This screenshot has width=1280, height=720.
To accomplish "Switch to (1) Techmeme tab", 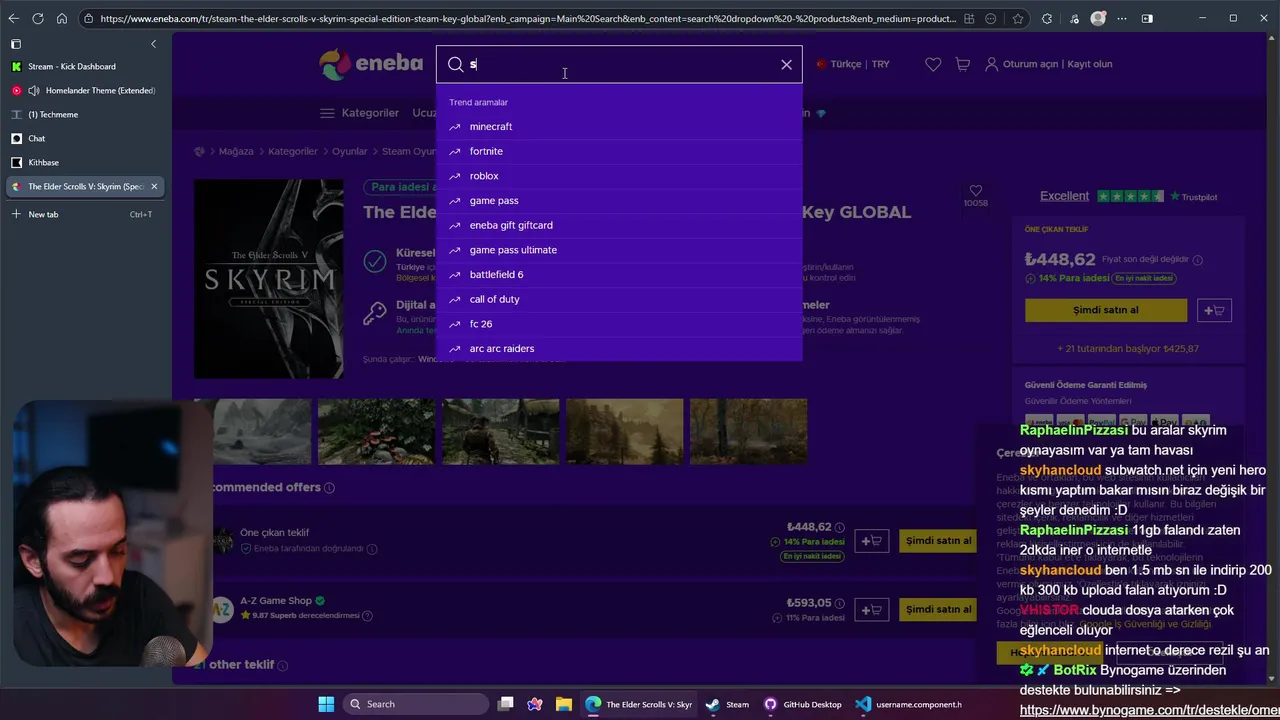I will 84,114.
